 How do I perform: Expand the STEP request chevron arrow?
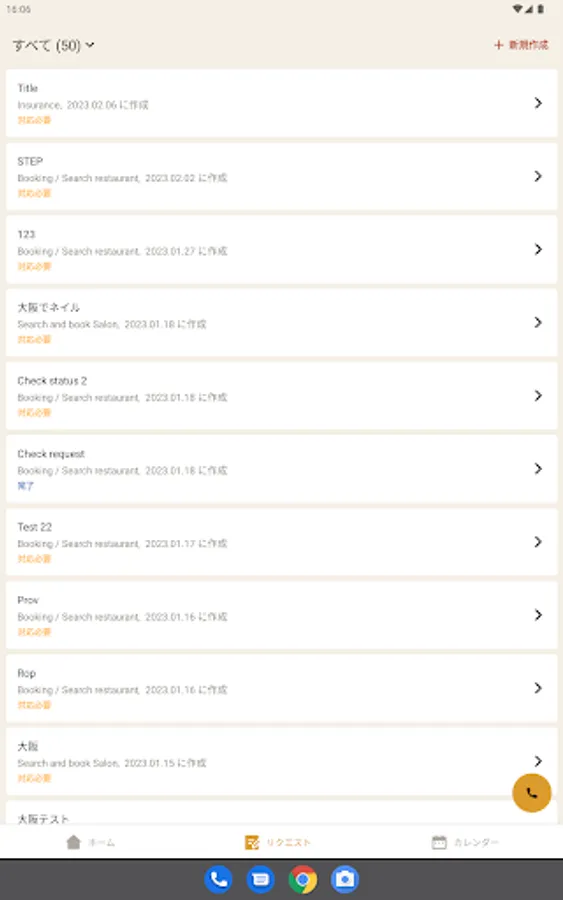(x=538, y=176)
